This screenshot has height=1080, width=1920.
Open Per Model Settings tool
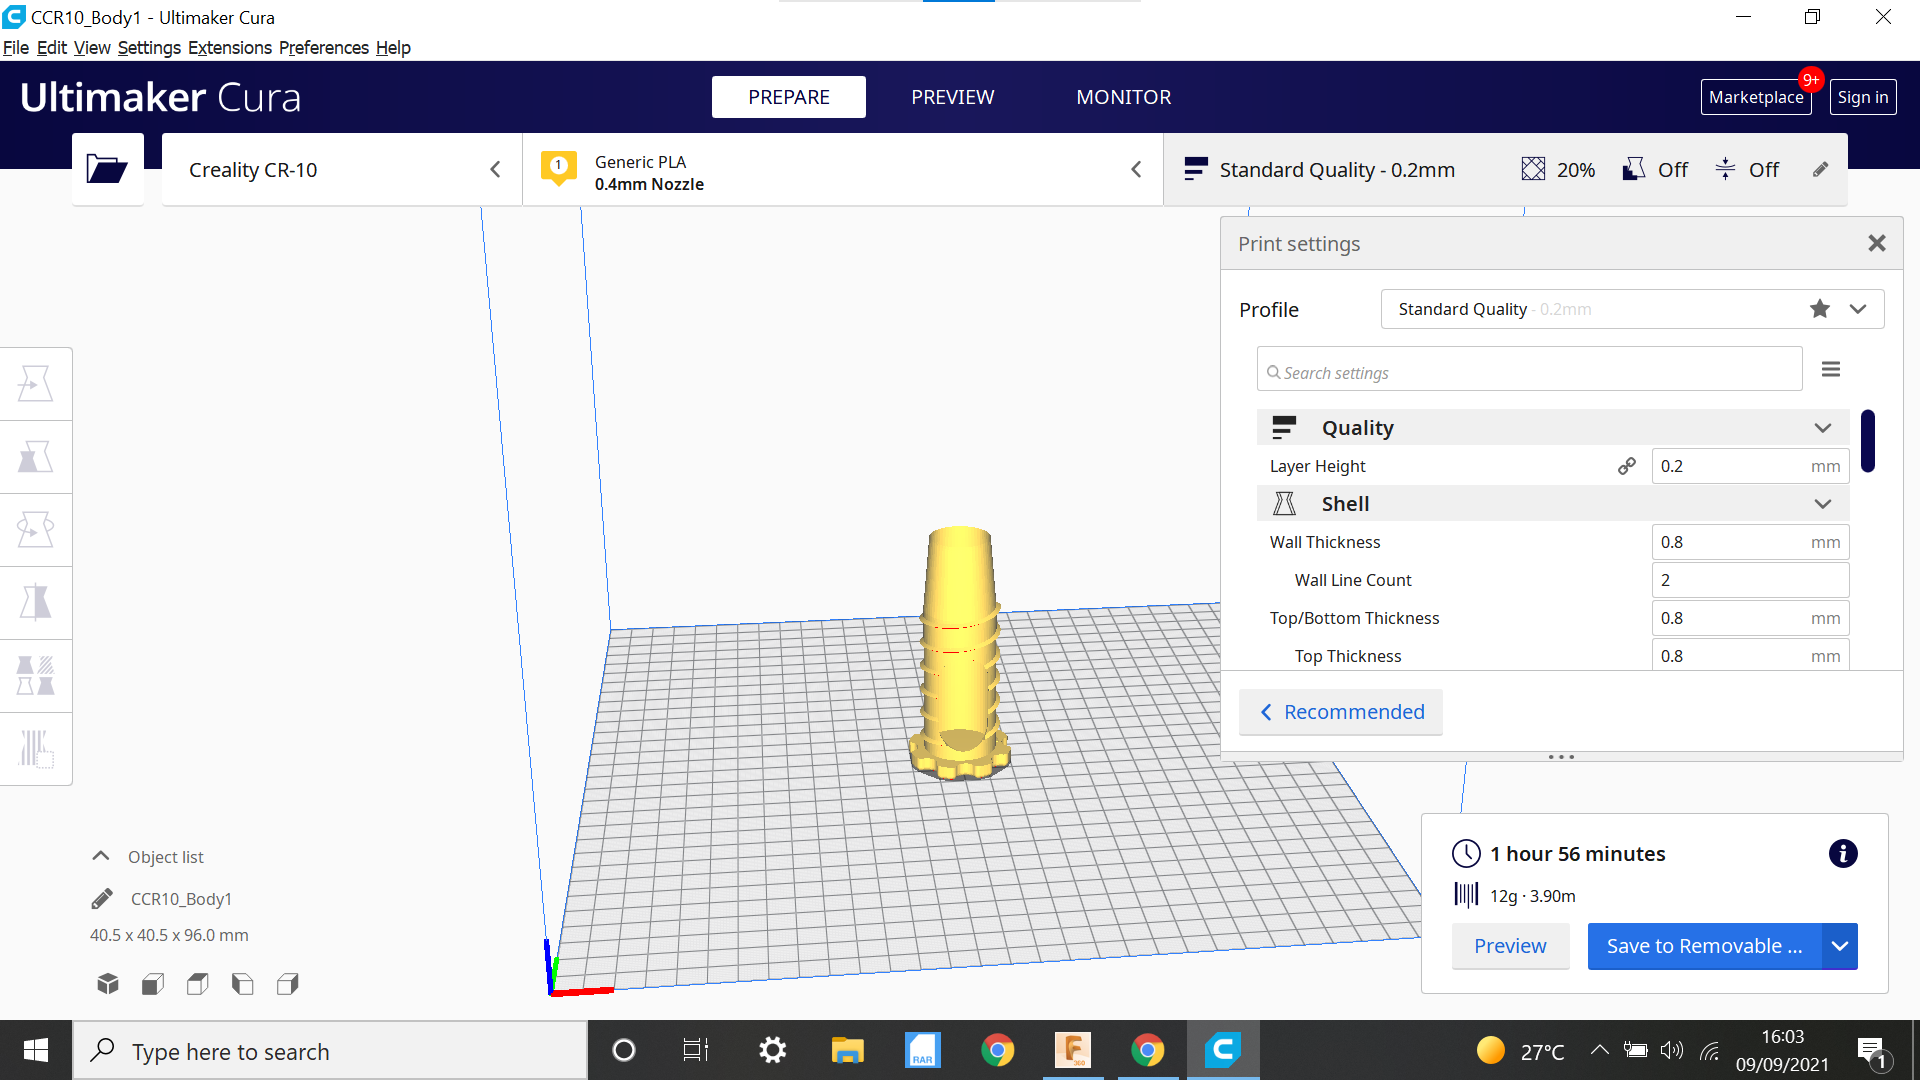(x=36, y=676)
